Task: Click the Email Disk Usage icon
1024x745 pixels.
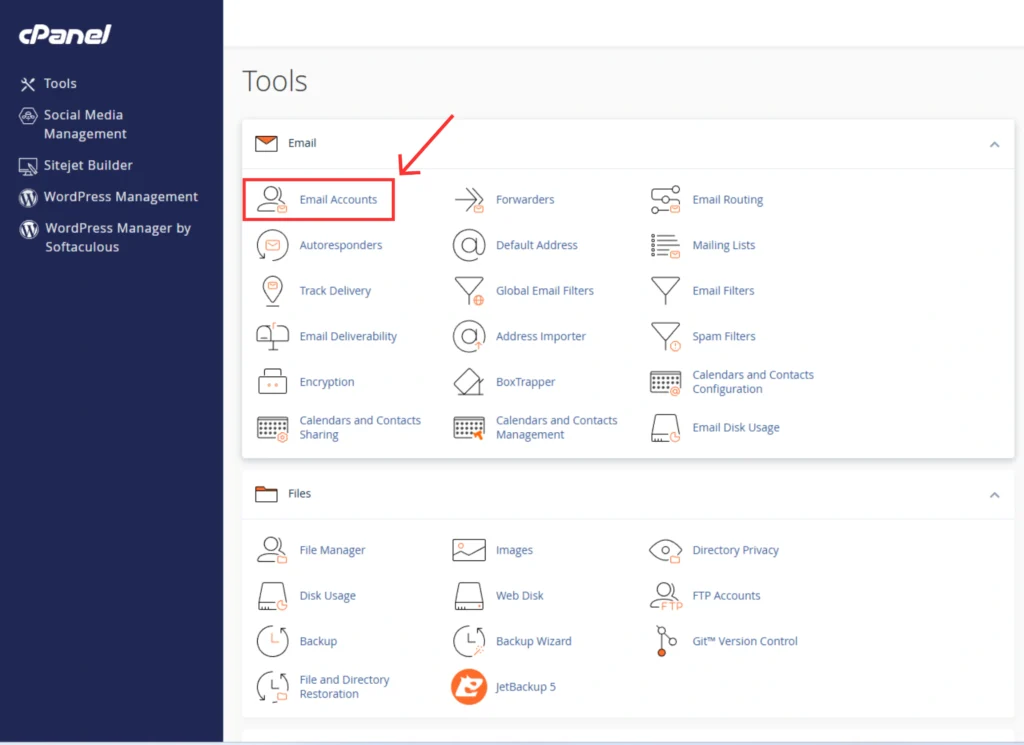Action: pyautogui.click(x=665, y=428)
